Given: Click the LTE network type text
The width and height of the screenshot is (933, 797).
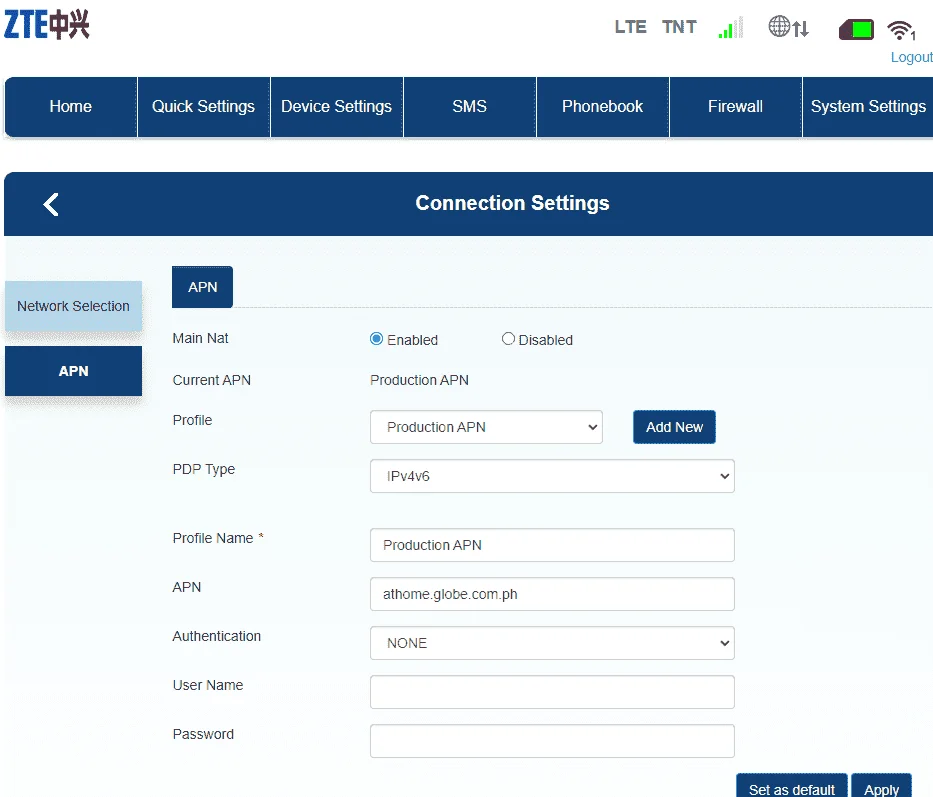Looking at the screenshot, I should [631, 27].
